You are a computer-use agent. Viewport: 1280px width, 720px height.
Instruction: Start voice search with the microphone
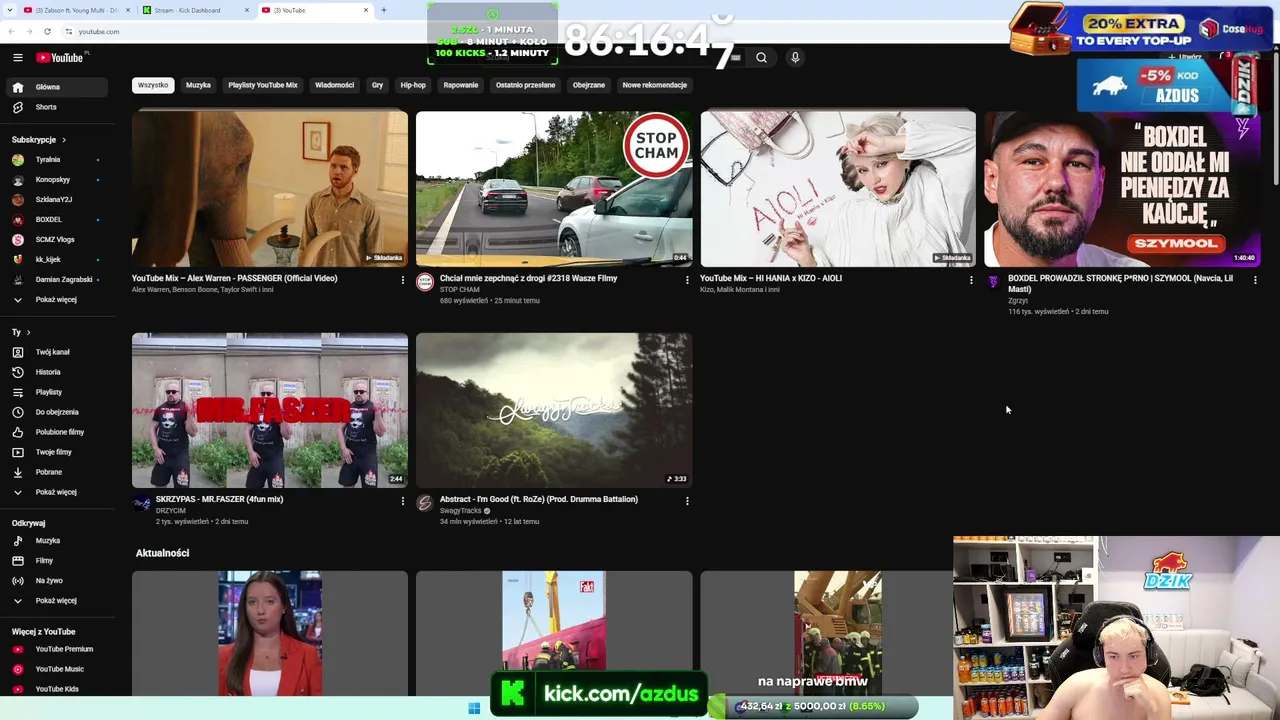click(x=795, y=58)
